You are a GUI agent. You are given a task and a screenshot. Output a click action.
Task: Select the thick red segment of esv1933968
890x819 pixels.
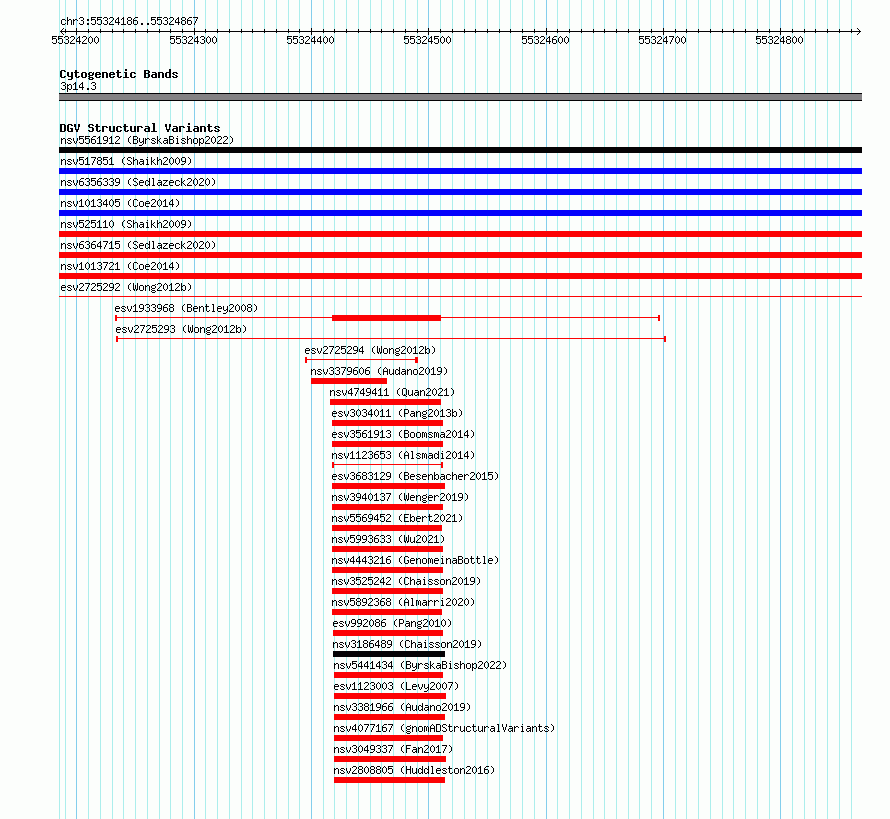[387, 318]
